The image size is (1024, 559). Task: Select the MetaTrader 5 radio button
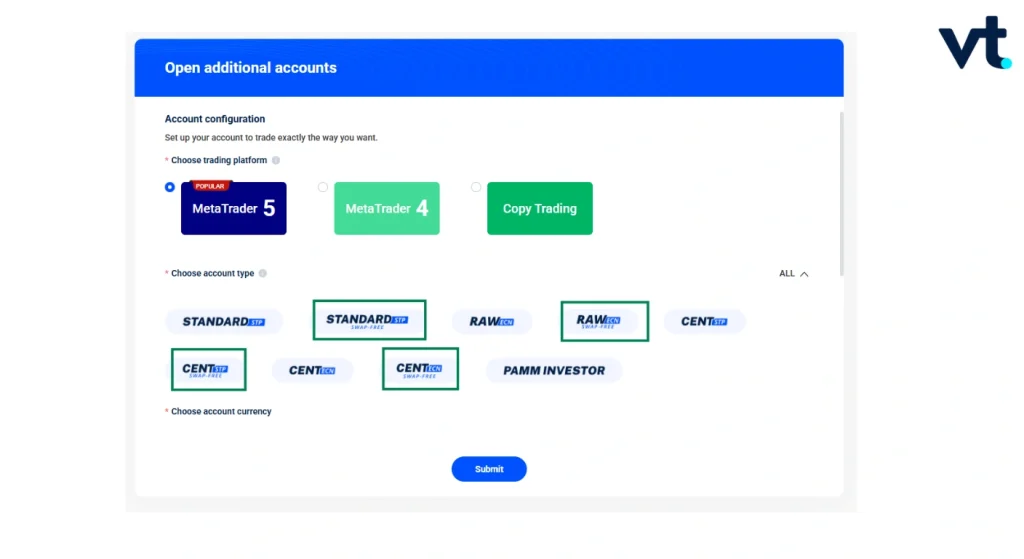coord(170,187)
